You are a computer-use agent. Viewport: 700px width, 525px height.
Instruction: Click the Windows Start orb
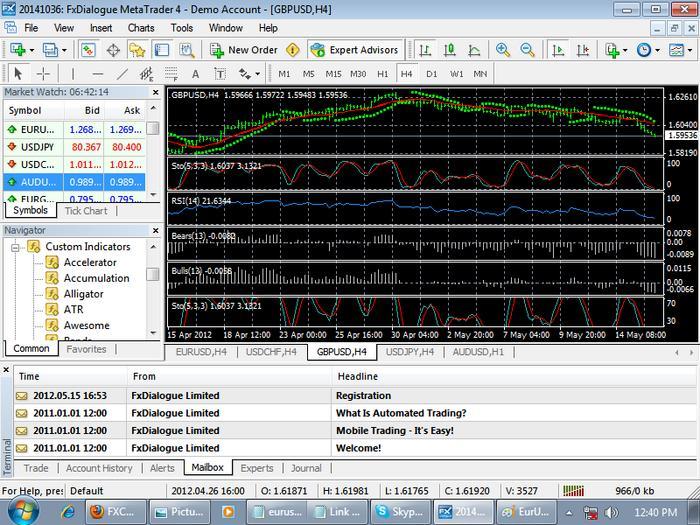(x=22, y=511)
